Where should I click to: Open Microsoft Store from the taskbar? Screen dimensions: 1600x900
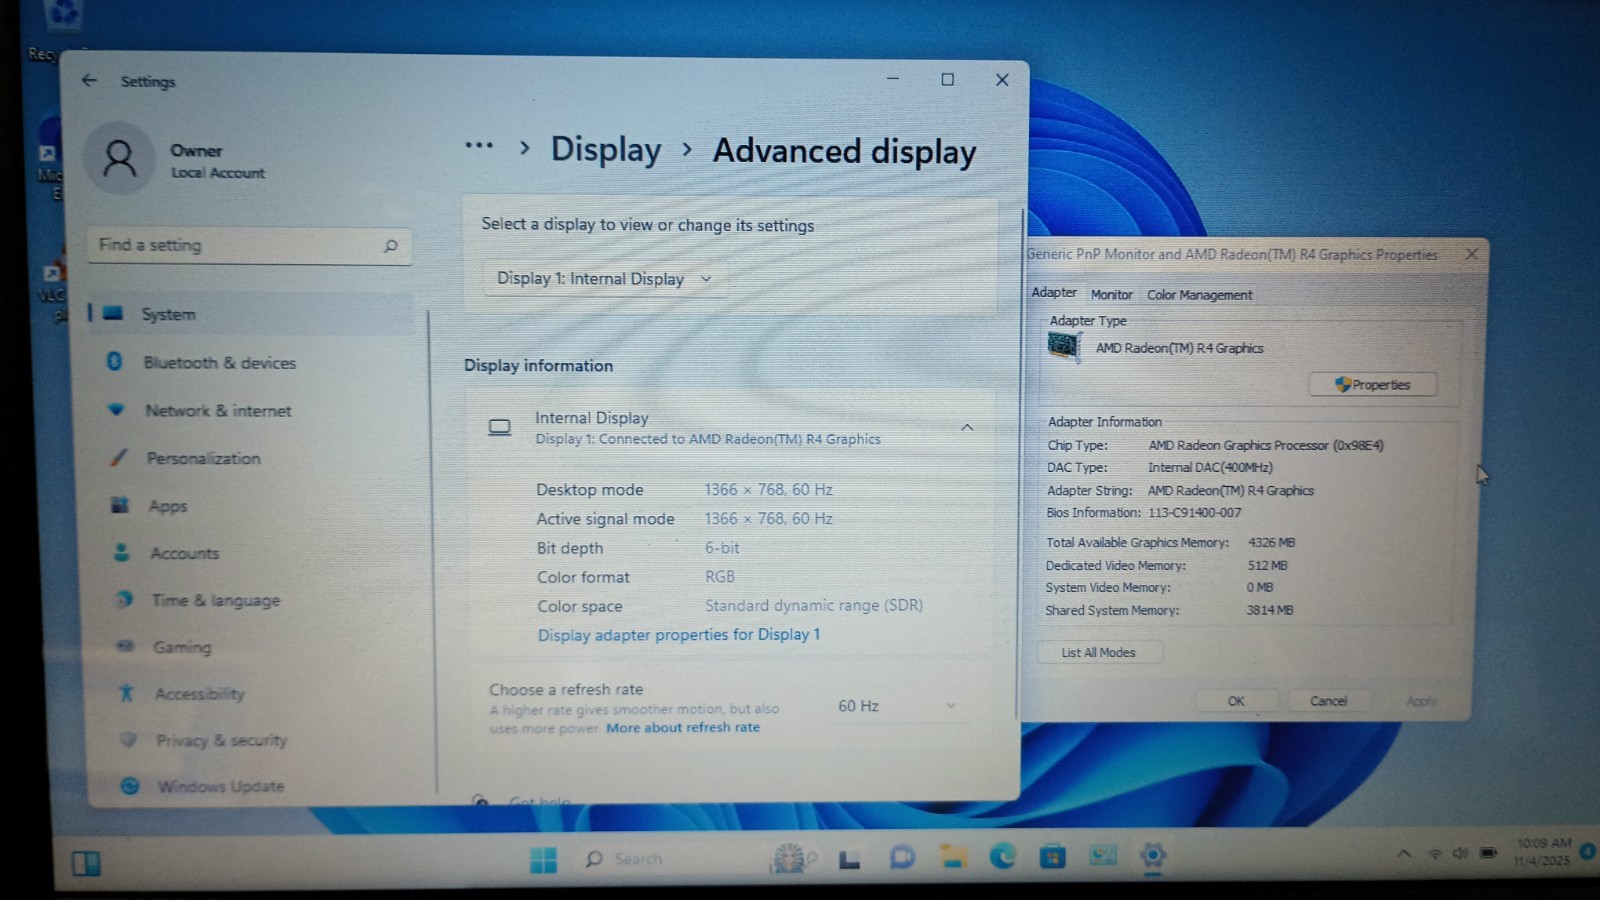[1052, 856]
